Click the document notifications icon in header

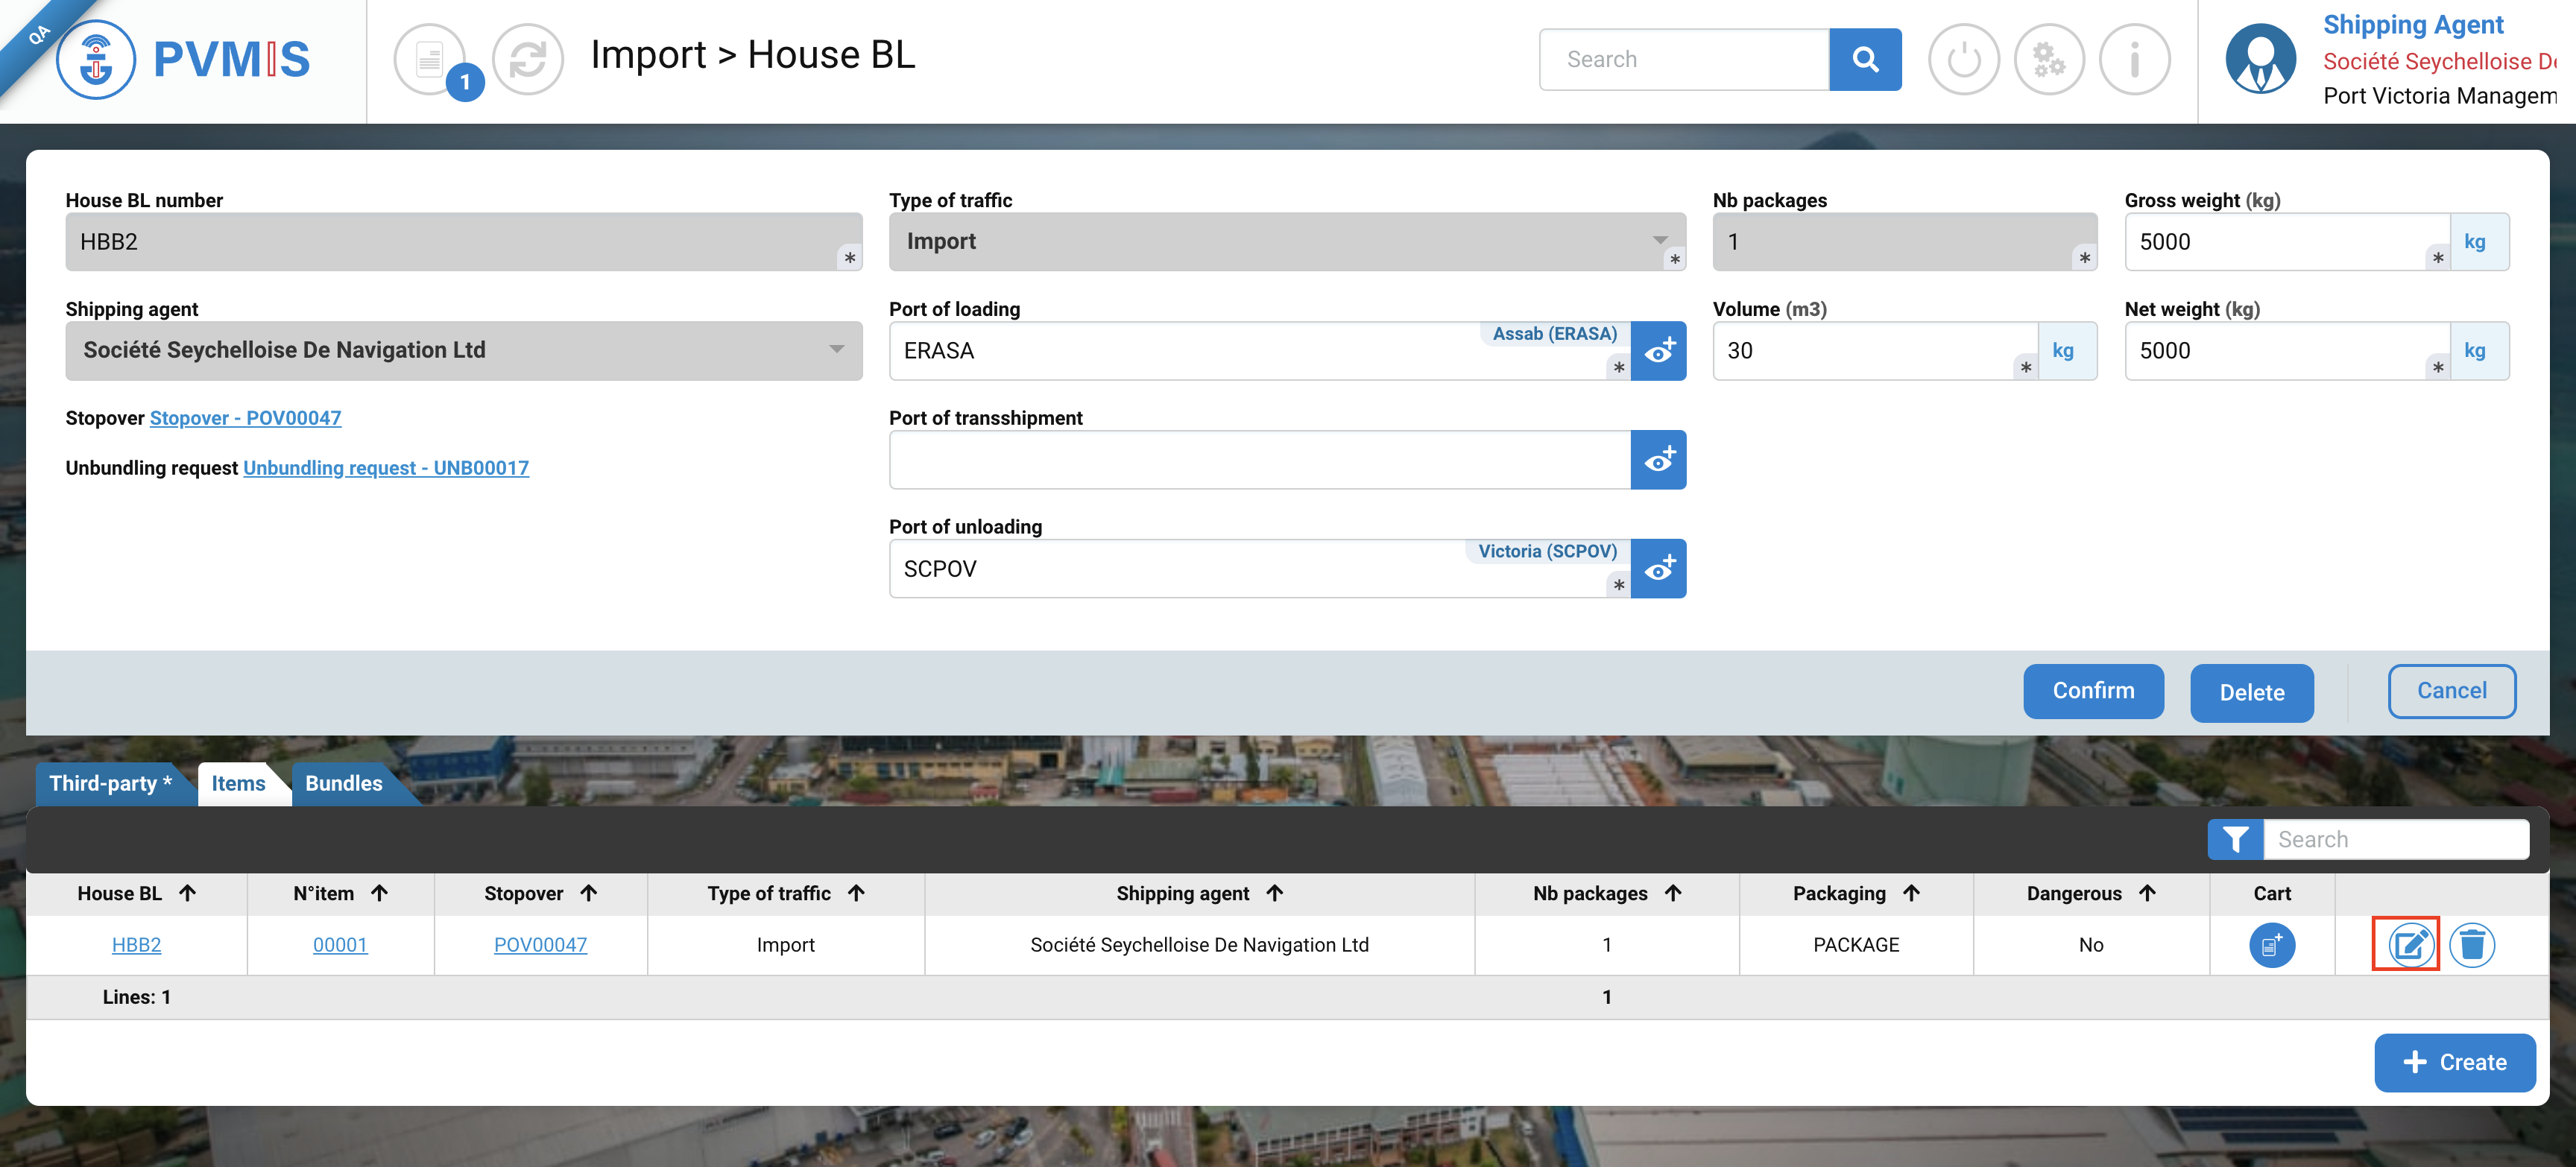(429, 59)
